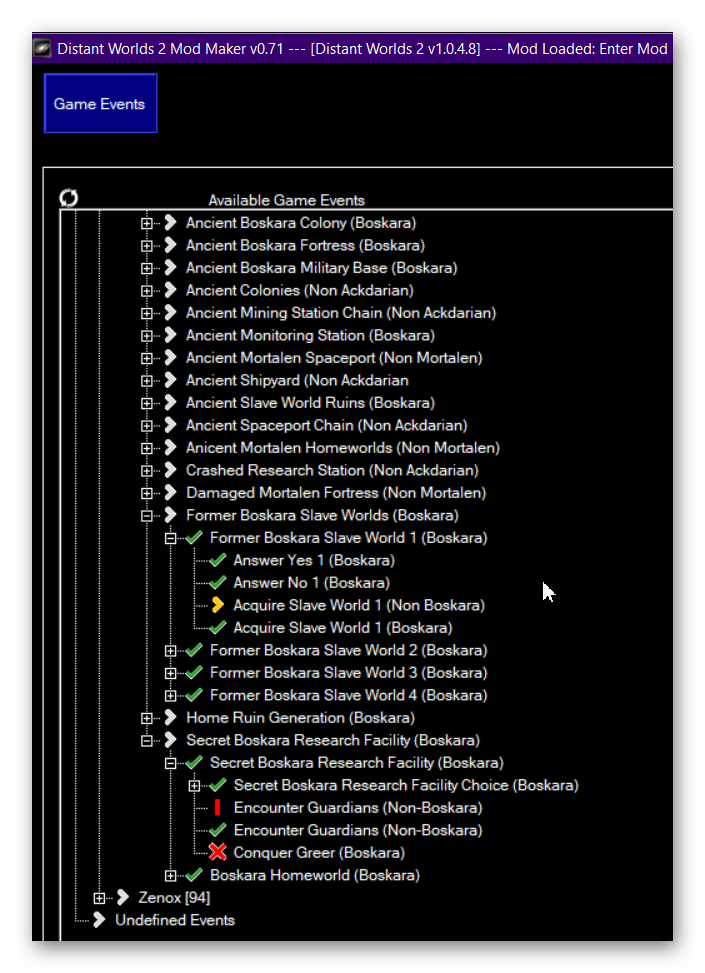Expand the Zenox [94] node
The height and width of the screenshot is (973, 705).
[x=99, y=898]
